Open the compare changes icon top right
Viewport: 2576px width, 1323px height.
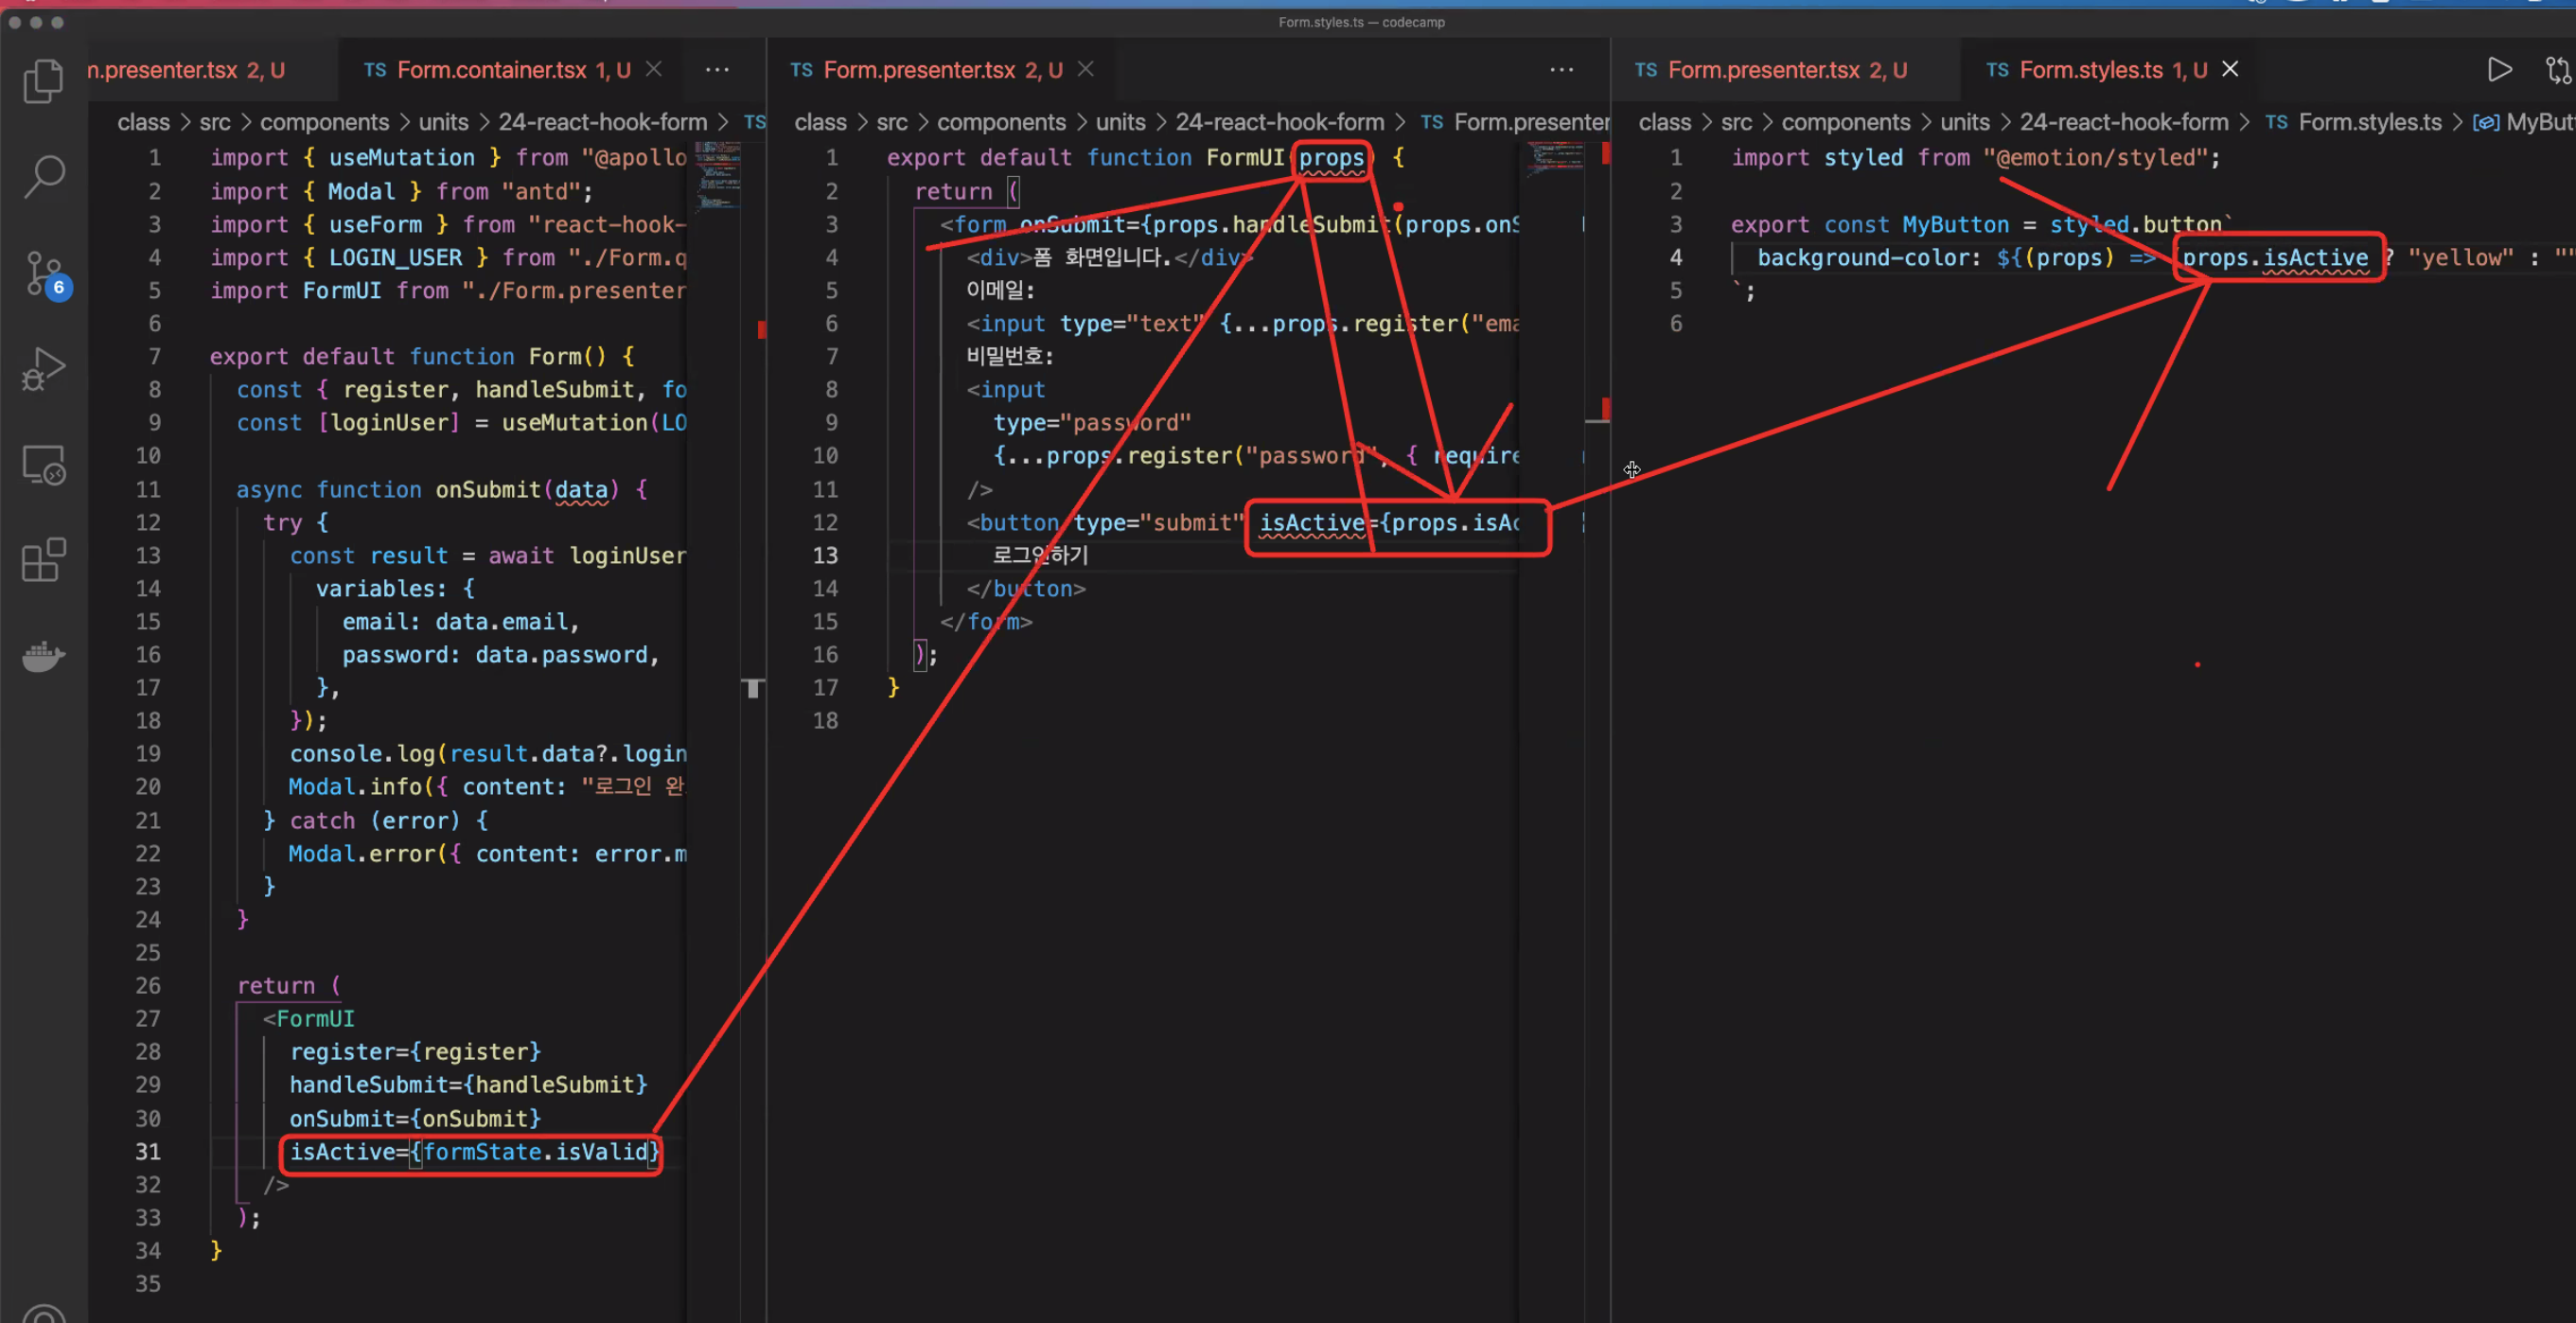pos(2557,70)
